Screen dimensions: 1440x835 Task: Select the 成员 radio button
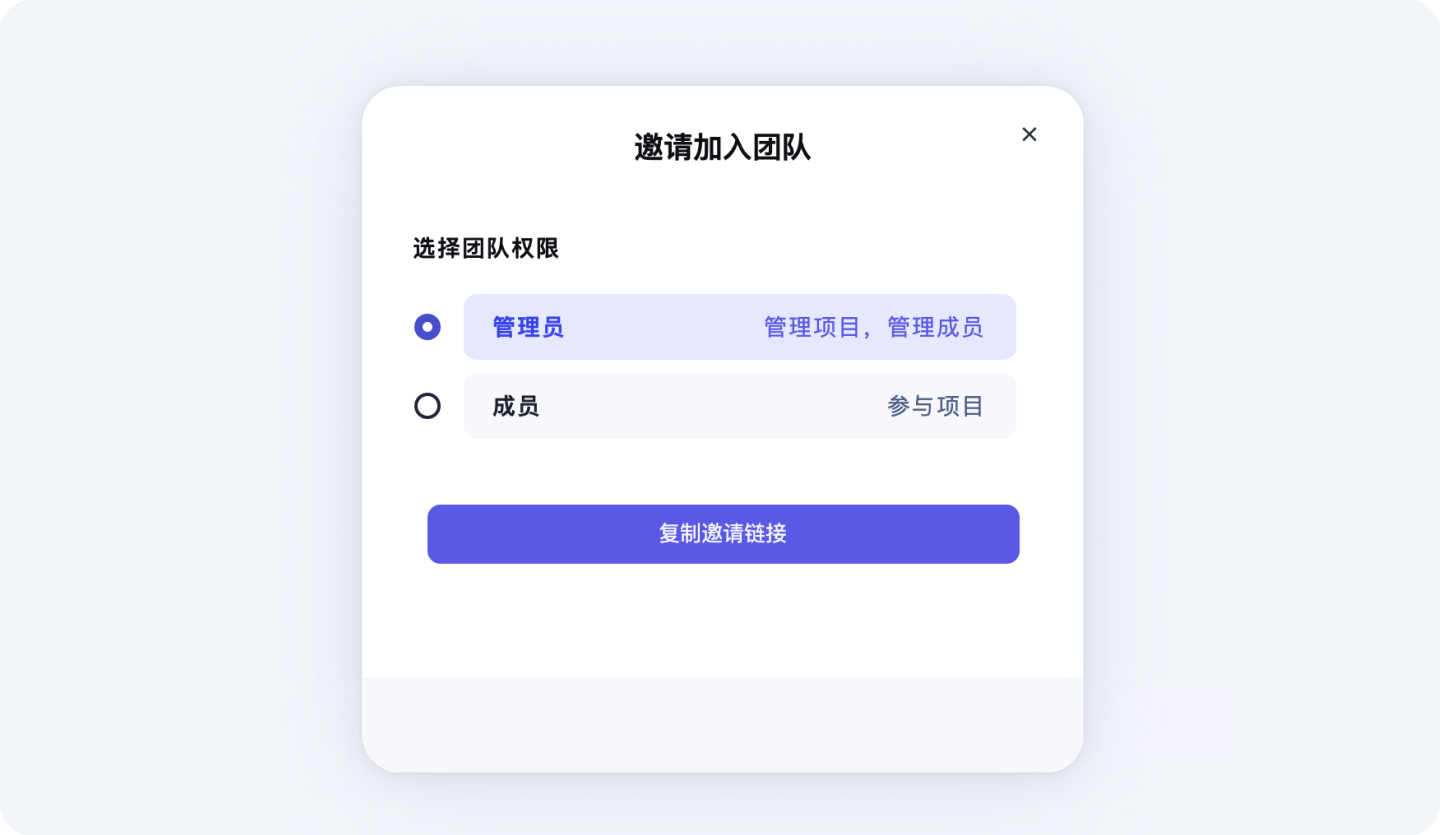427,406
